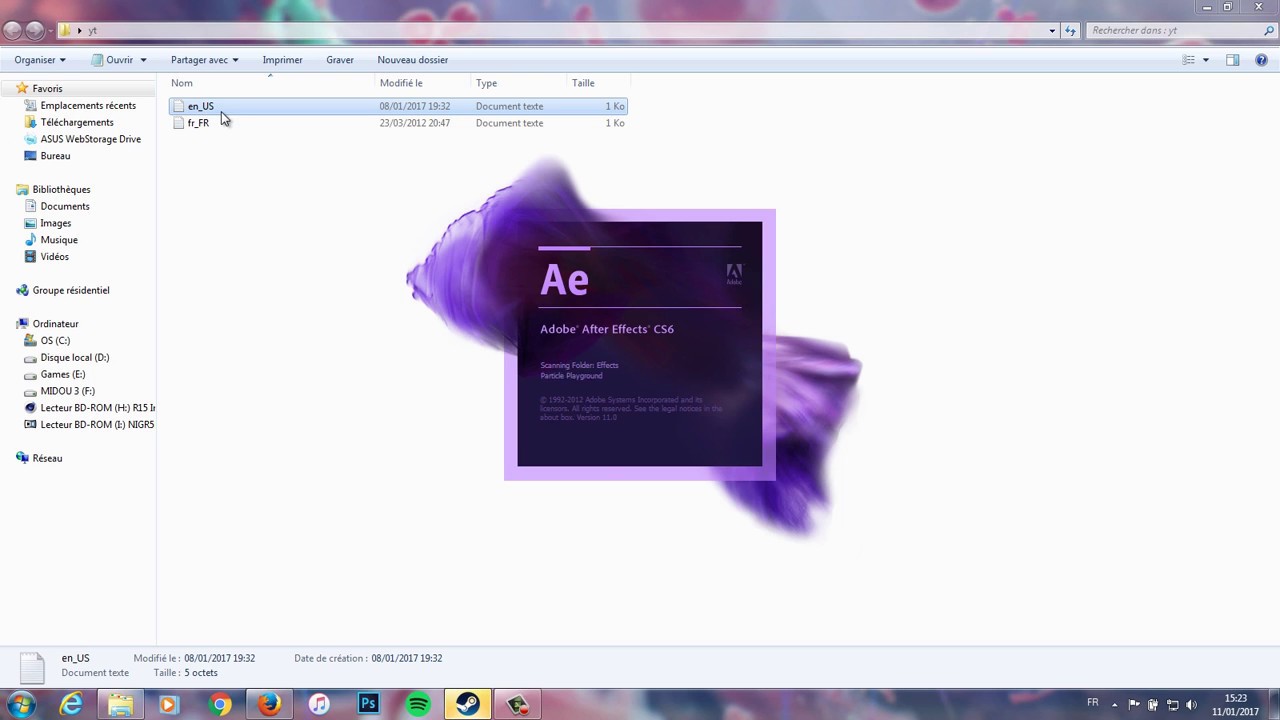This screenshot has width=1280, height=720.
Task: Select Bibliothèques in the navigation pane
Action: pos(61,190)
